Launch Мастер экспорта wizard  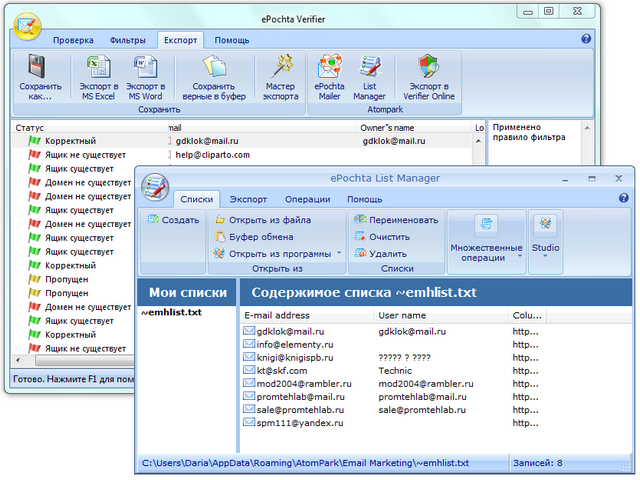[x=280, y=78]
